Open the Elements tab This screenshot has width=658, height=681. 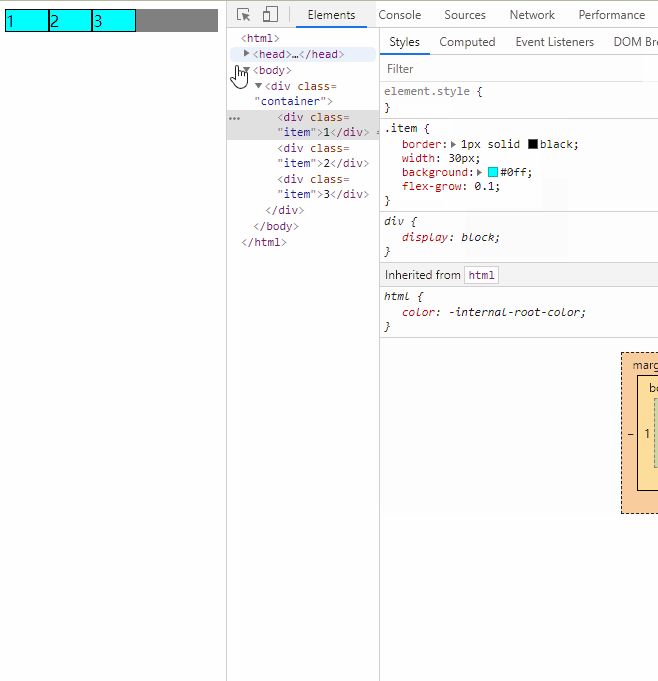click(x=331, y=15)
